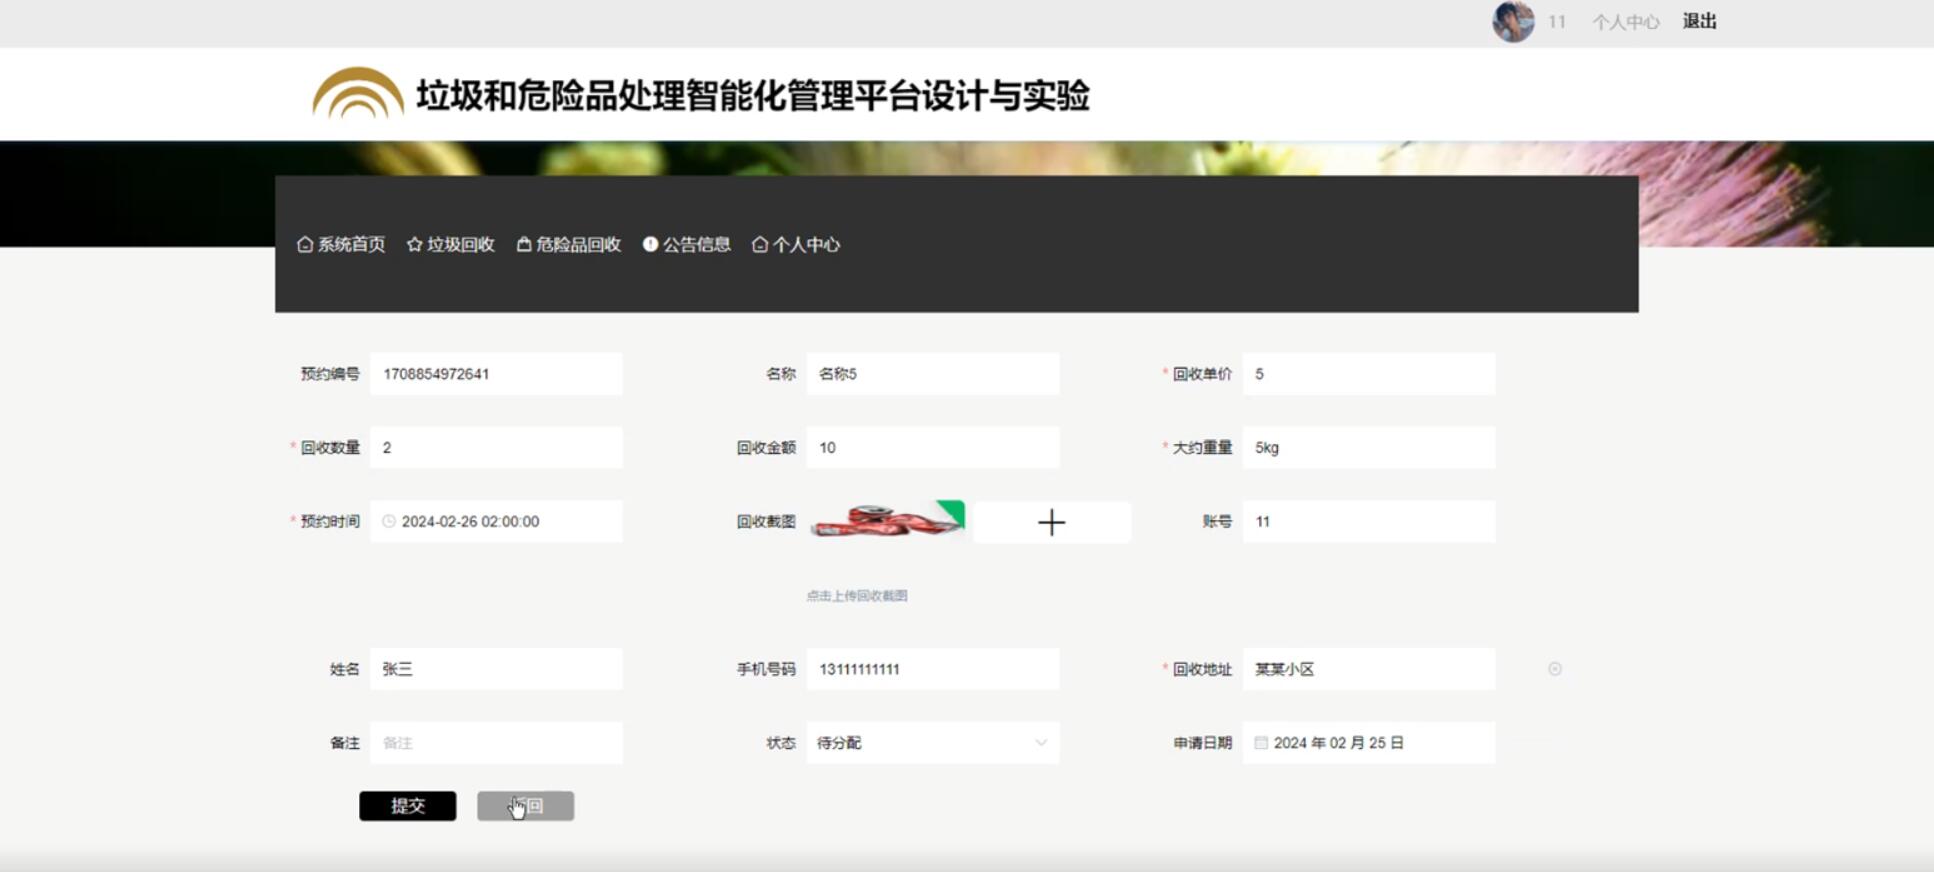Click the house icon beside 个人中心 in the dark nav bar
The height and width of the screenshot is (872, 1934).
[760, 244]
